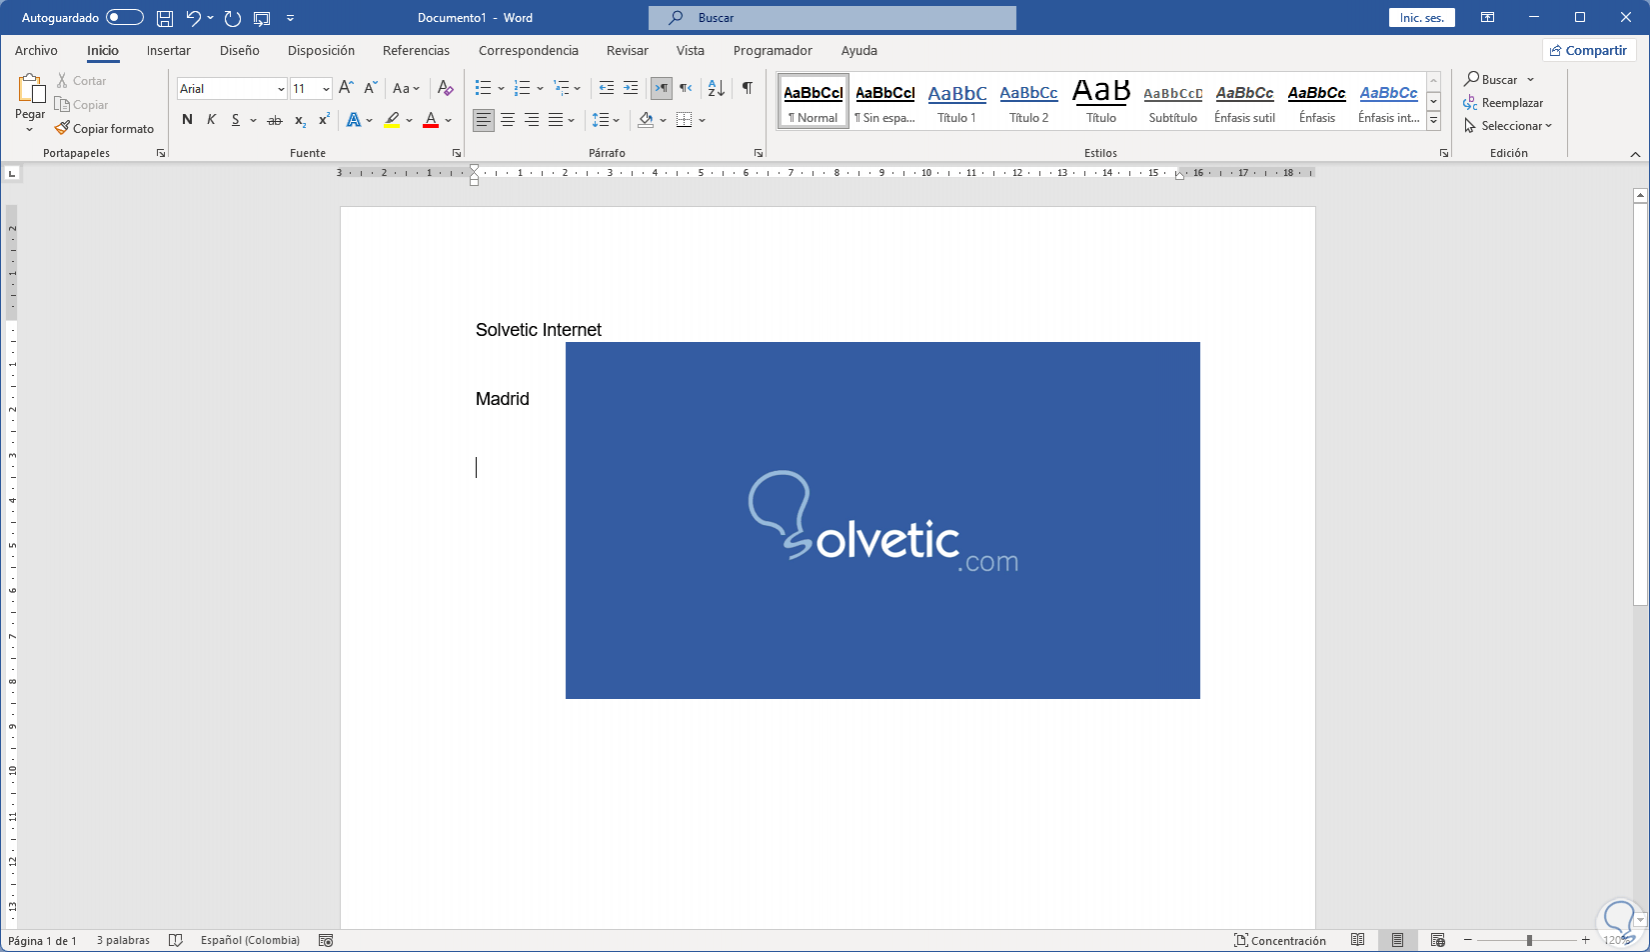This screenshot has height=952, width=1650.
Task: Click the Buscar search box in title bar
Action: pos(832,18)
